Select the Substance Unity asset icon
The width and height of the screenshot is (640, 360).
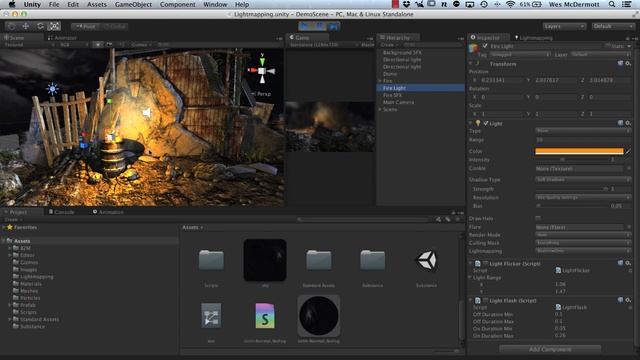[427, 260]
